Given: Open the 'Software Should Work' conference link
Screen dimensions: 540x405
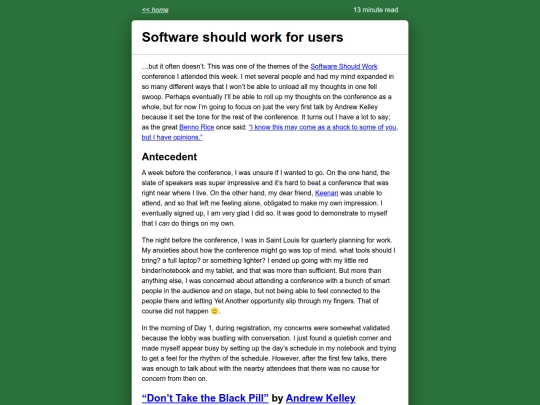Looking at the screenshot, I should click(344, 66).
